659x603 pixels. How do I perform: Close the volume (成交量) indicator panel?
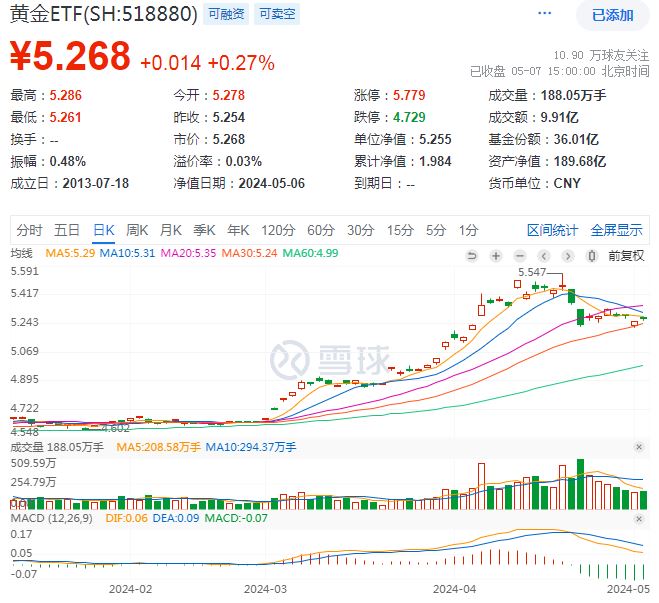click(639, 447)
